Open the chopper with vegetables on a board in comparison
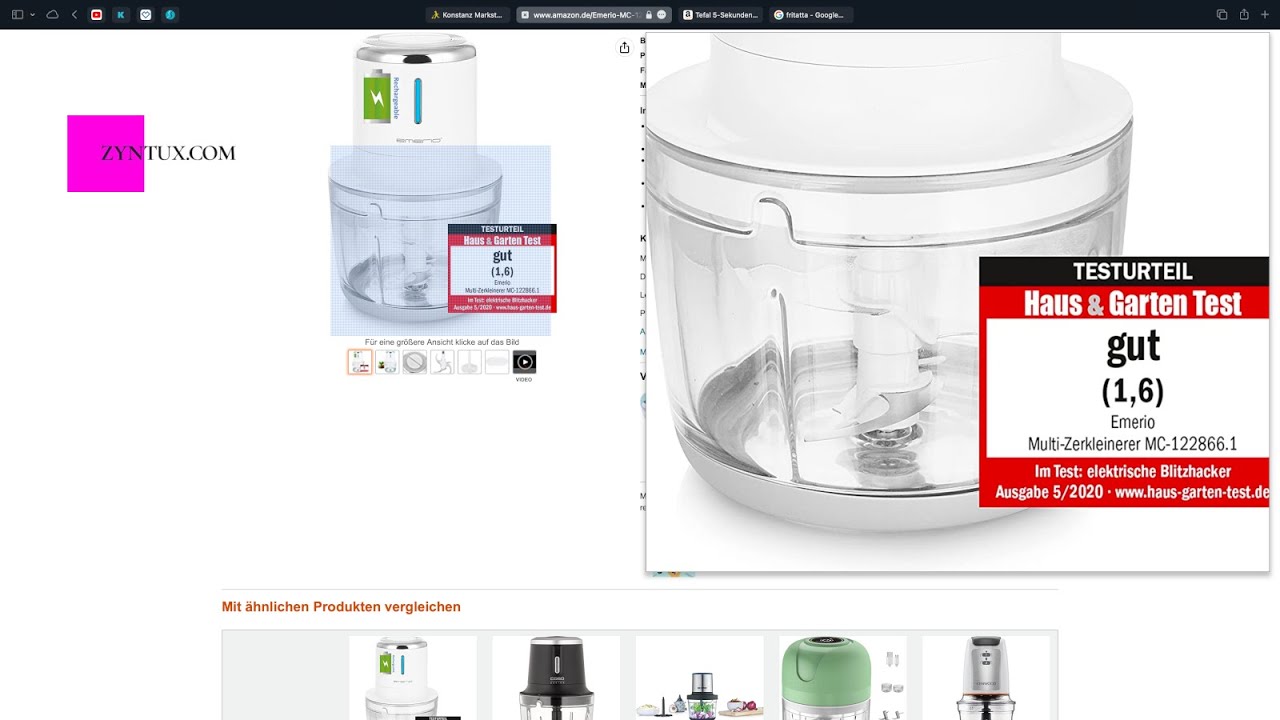This screenshot has height=720, width=1280. coord(700,678)
